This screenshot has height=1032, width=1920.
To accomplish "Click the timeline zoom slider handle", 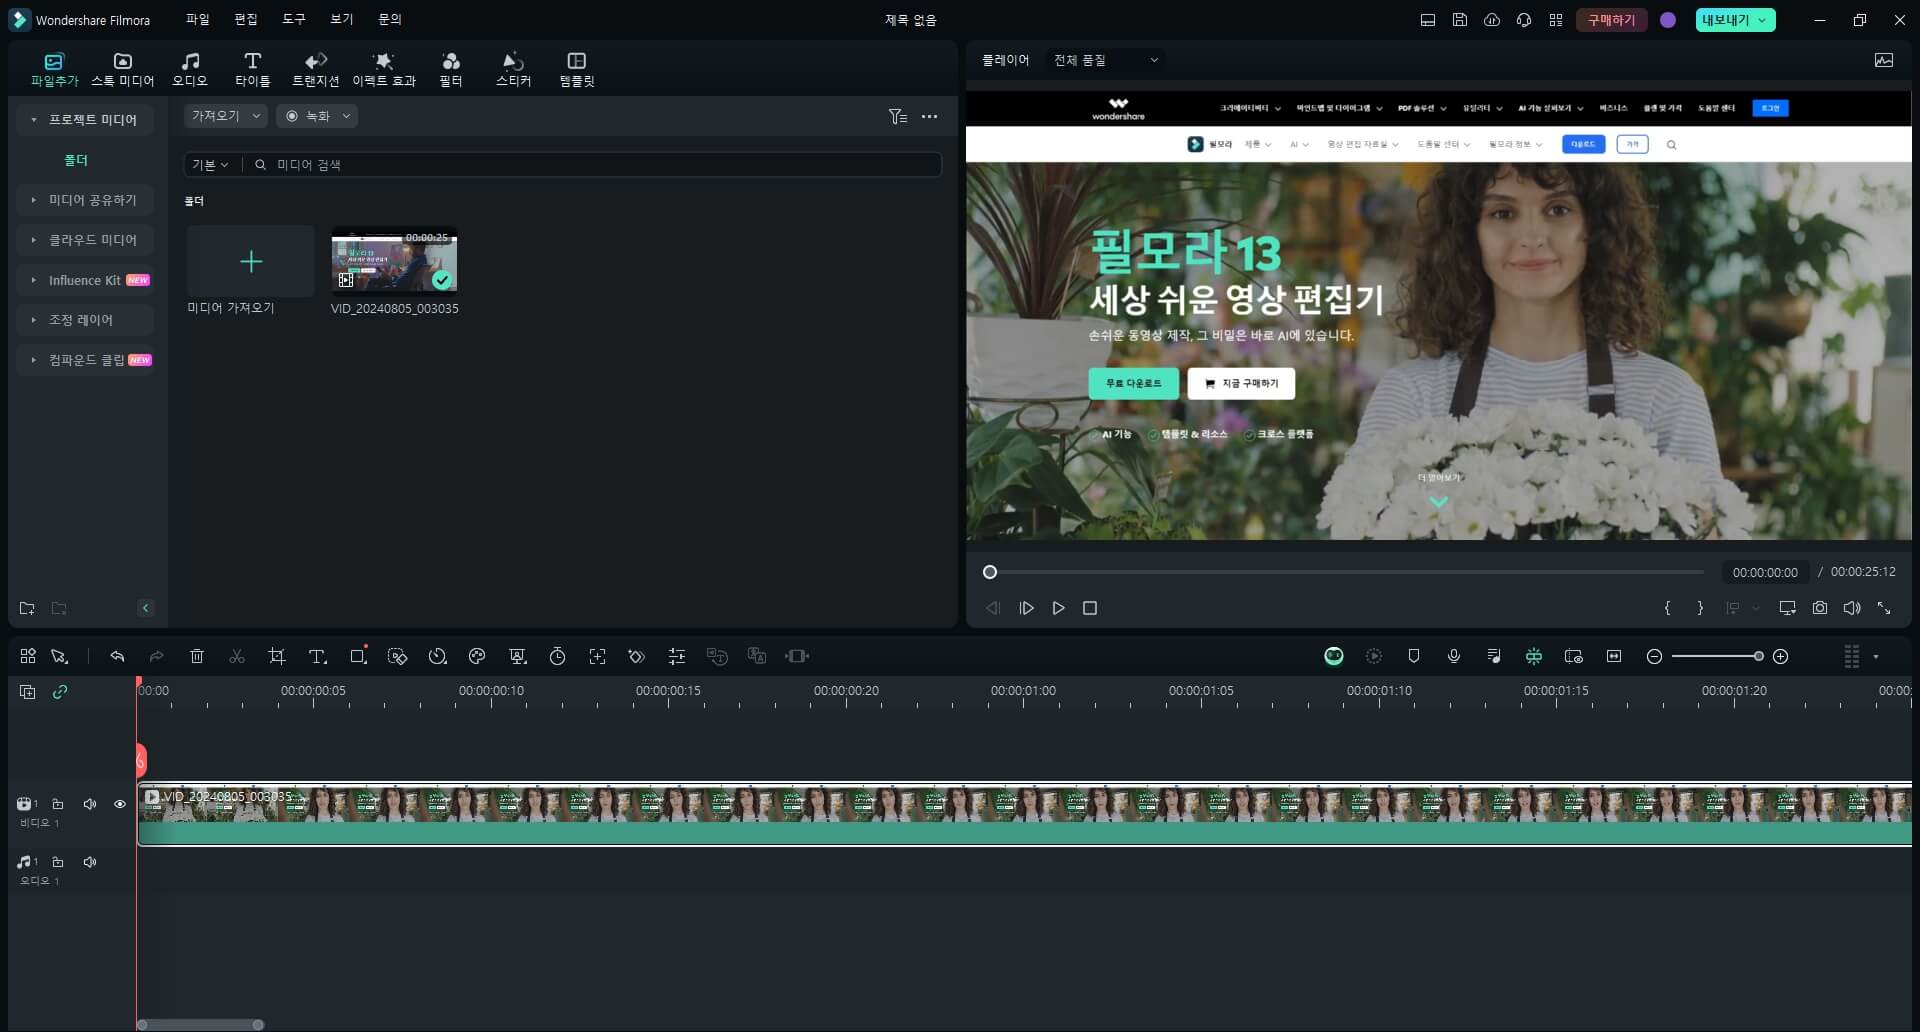I will point(1758,656).
